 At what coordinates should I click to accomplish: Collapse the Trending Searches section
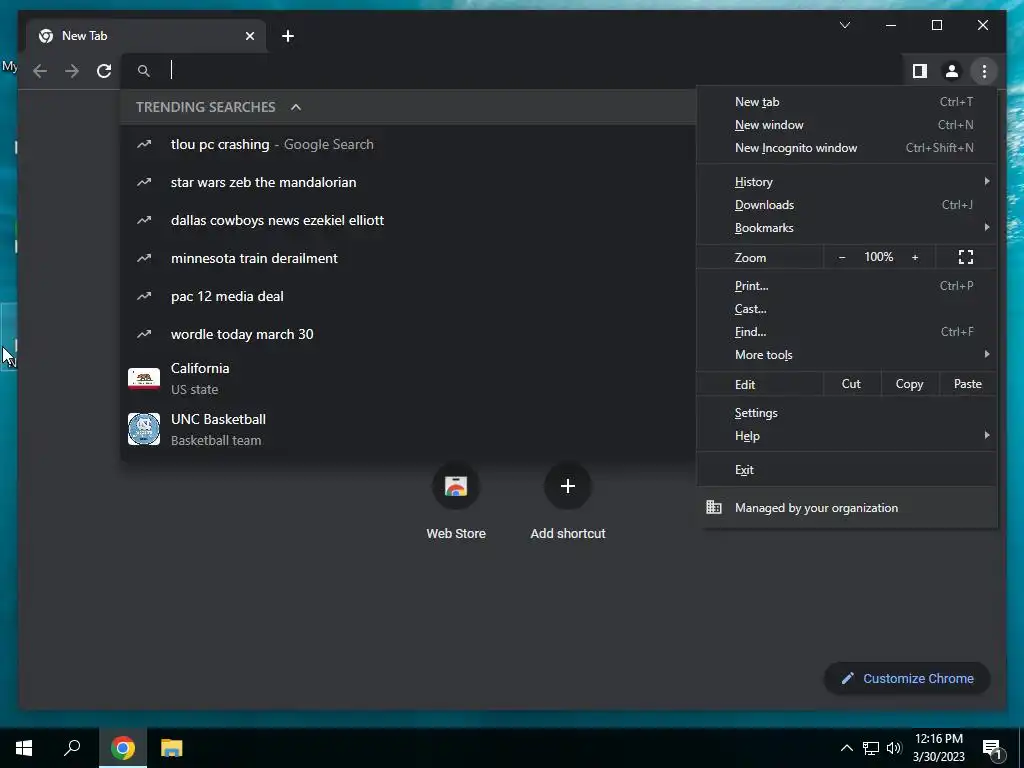[296, 107]
